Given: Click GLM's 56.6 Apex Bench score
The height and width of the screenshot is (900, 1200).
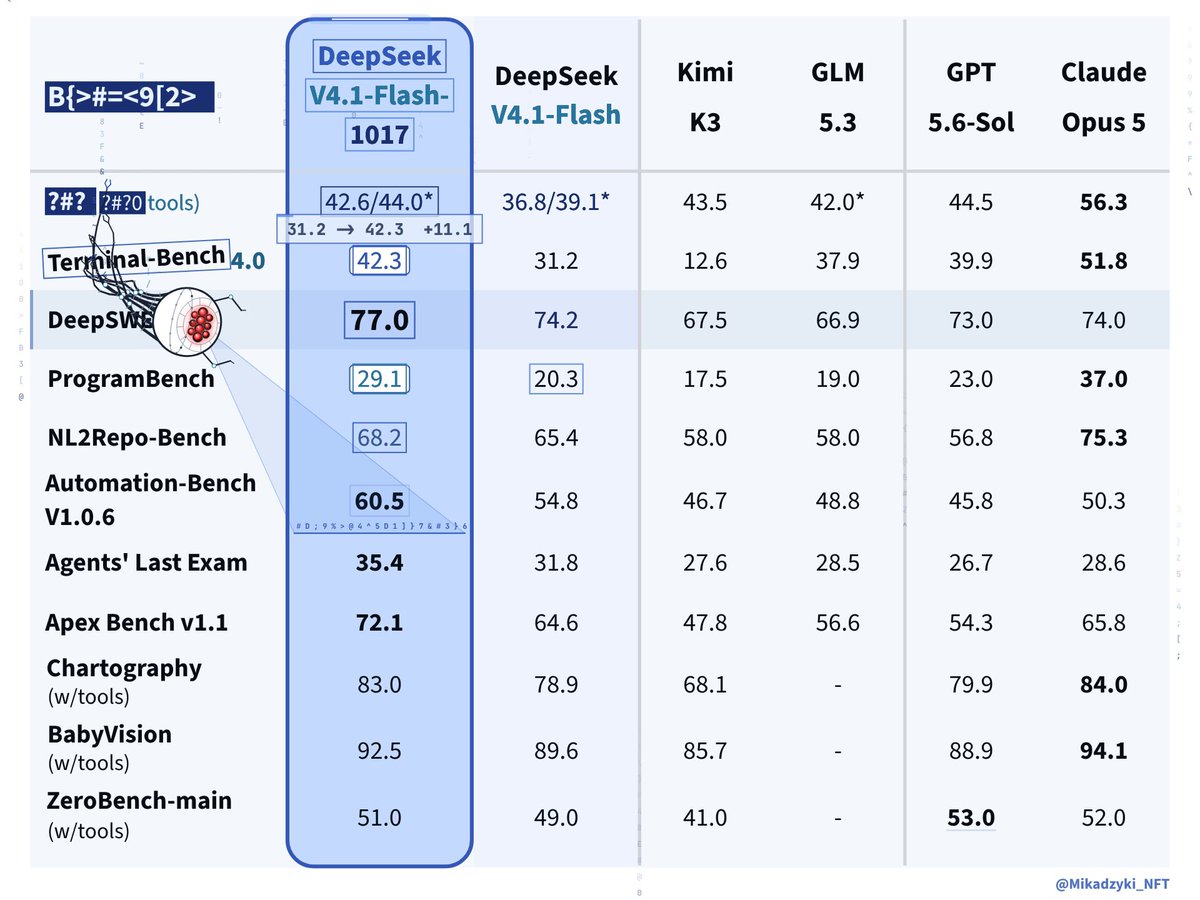Looking at the screenshot, I should [x=838, y=623].
